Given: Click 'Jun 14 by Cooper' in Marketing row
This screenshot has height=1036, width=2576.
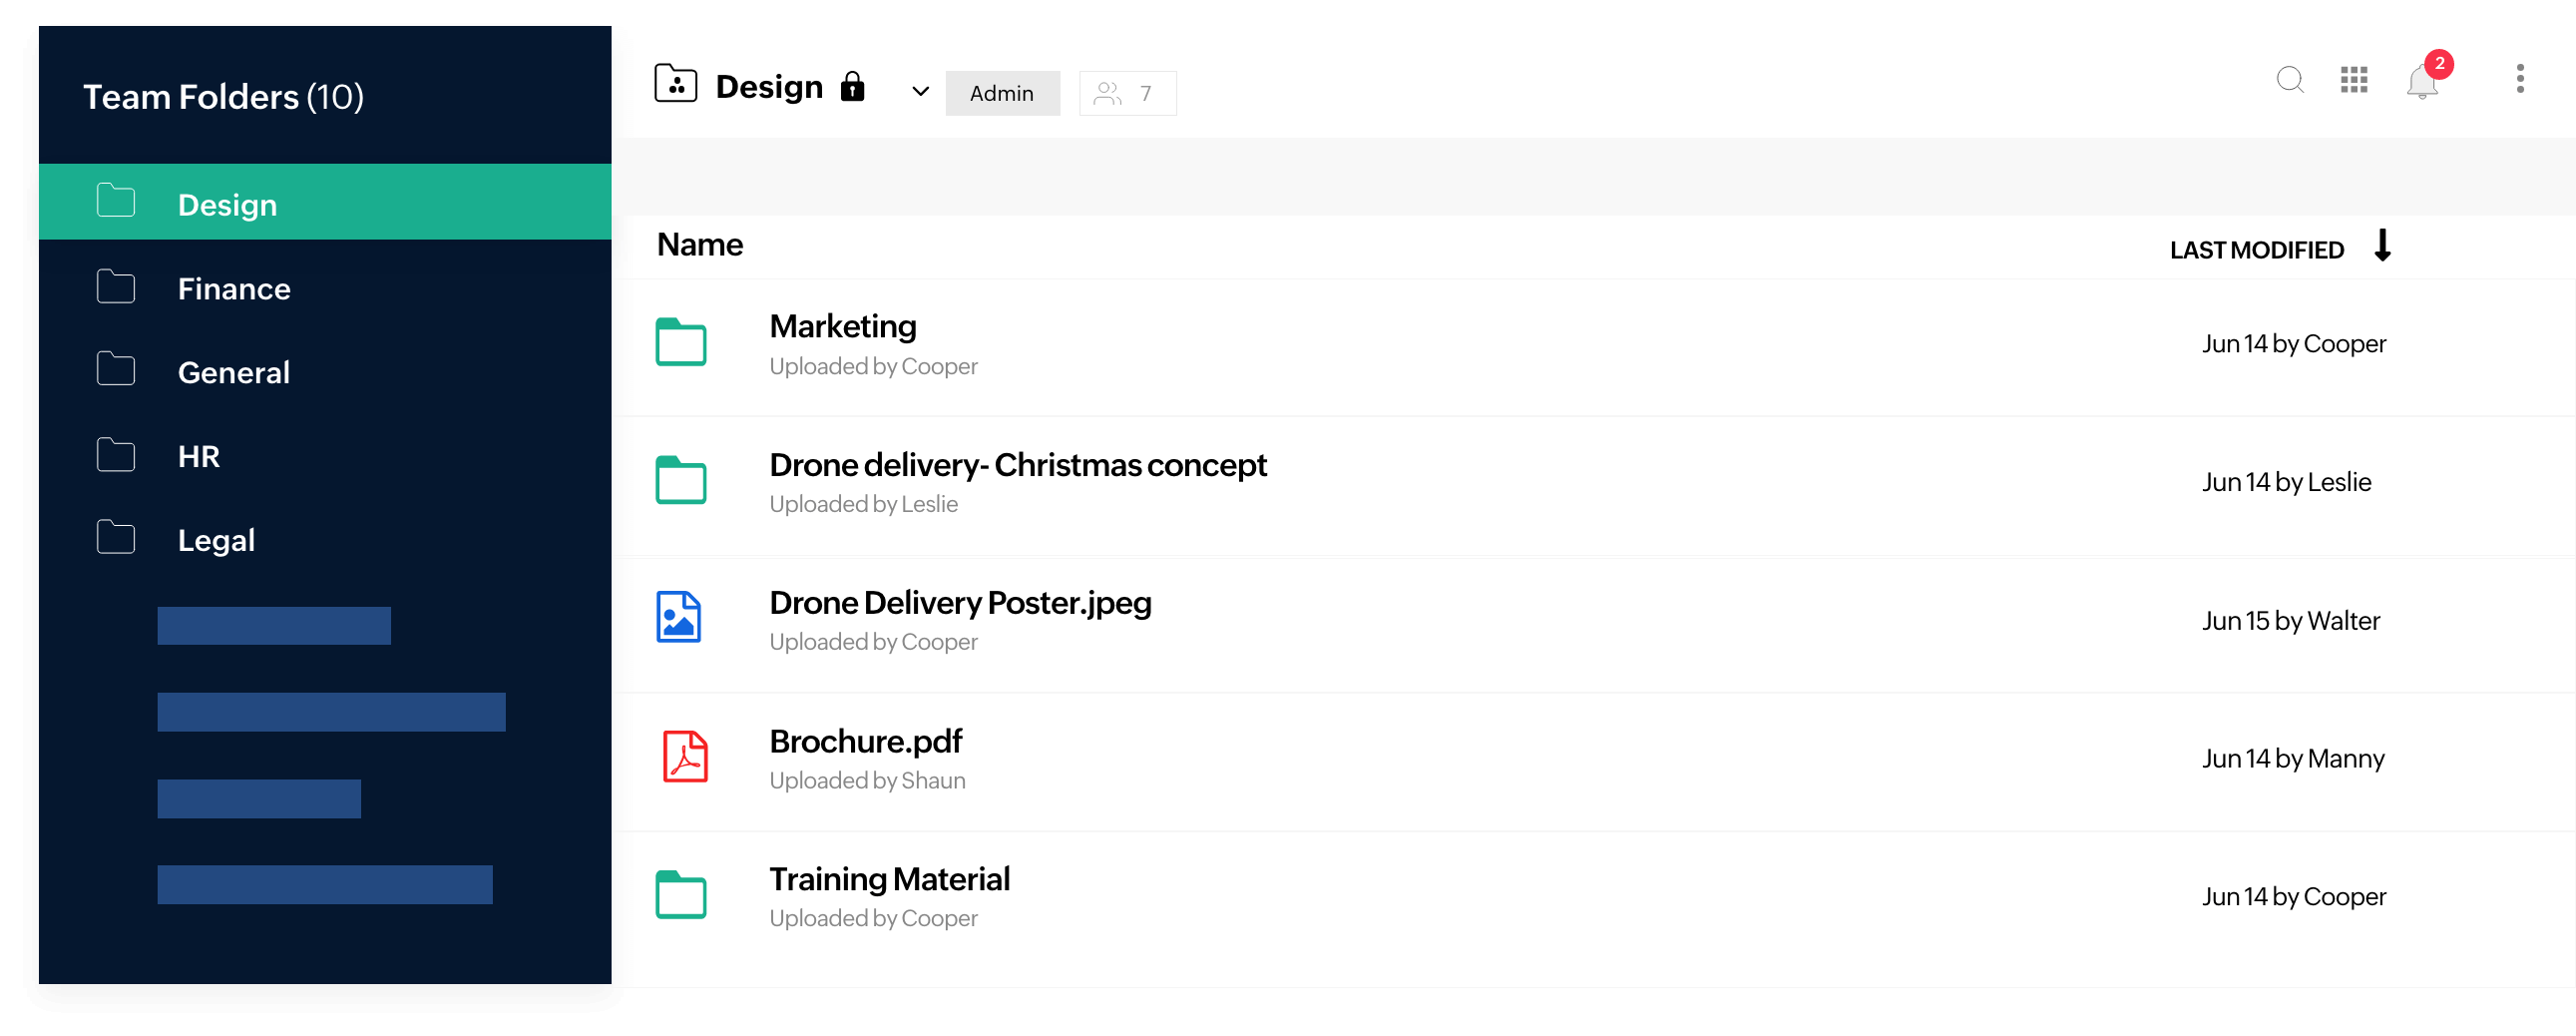Looking at the screenshot, I should (2294, 344).
